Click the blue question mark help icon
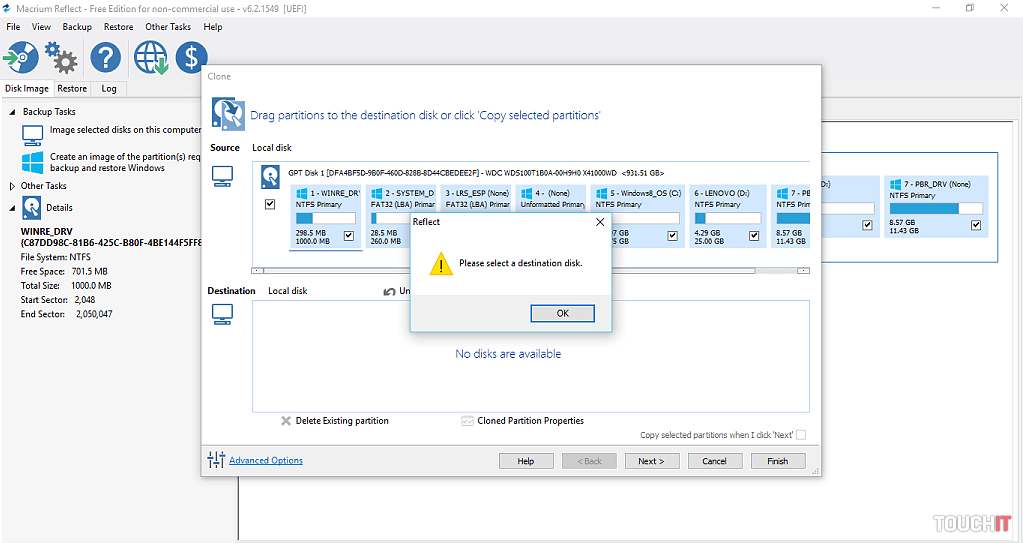1023x543 pixels. pos(105,58)
